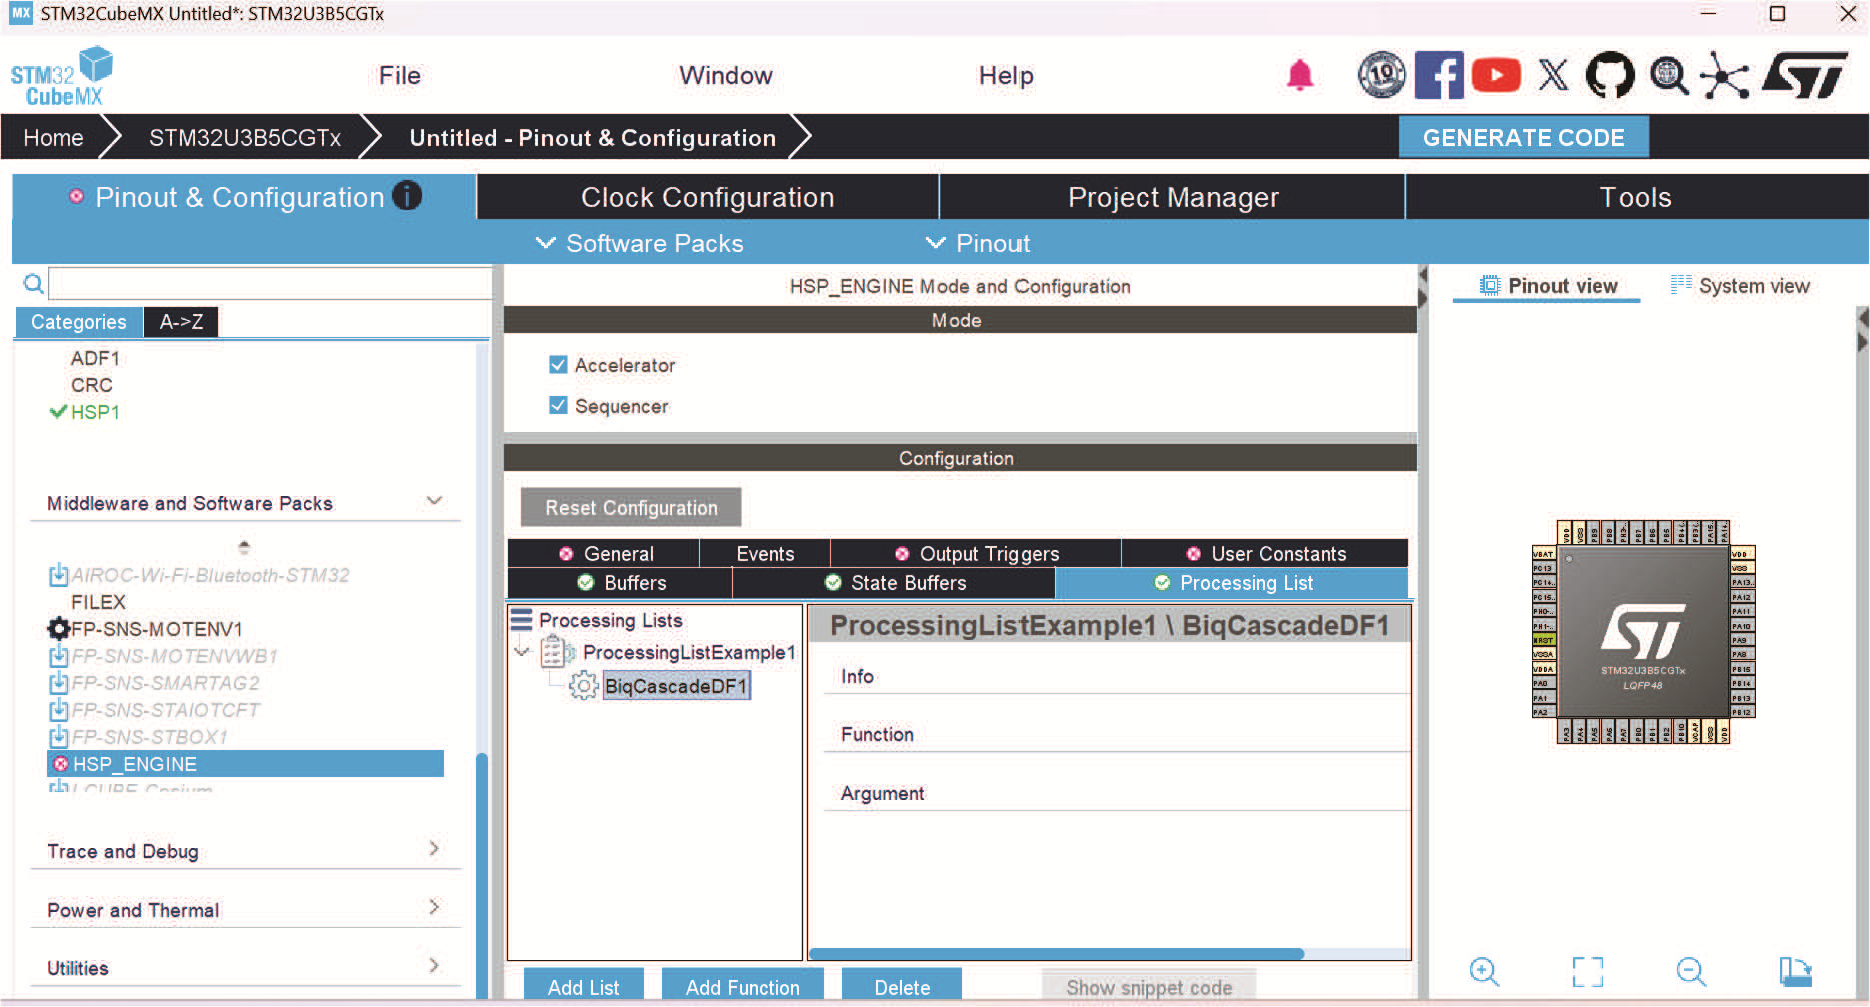Click the globe search icon in header

(1668, 76)
